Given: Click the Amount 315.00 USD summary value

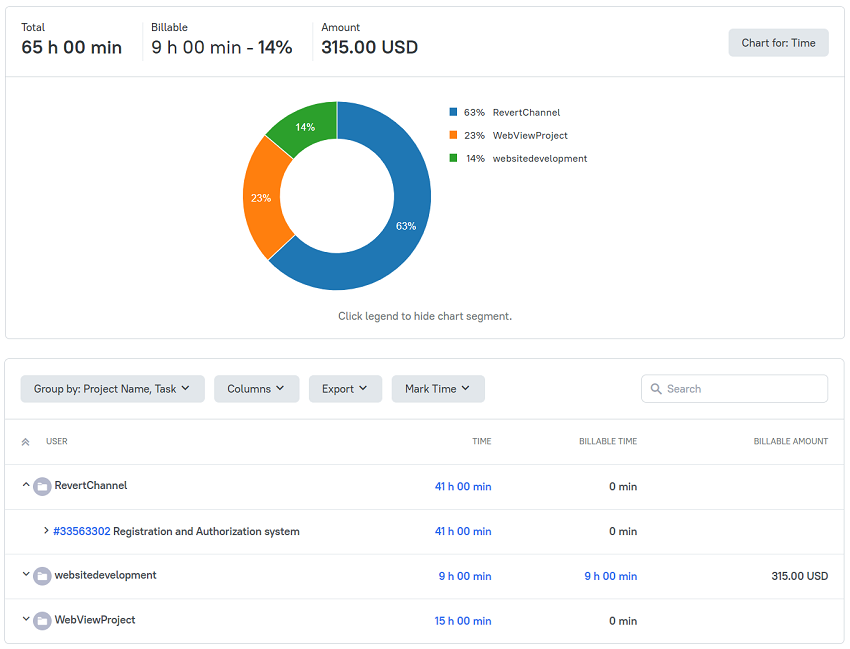Looking at the screenshot, I should (370, 48).
